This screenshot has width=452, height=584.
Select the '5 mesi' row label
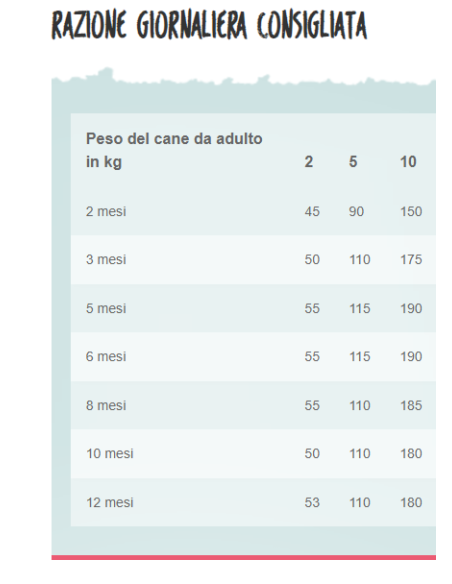(x=106, y=308)
